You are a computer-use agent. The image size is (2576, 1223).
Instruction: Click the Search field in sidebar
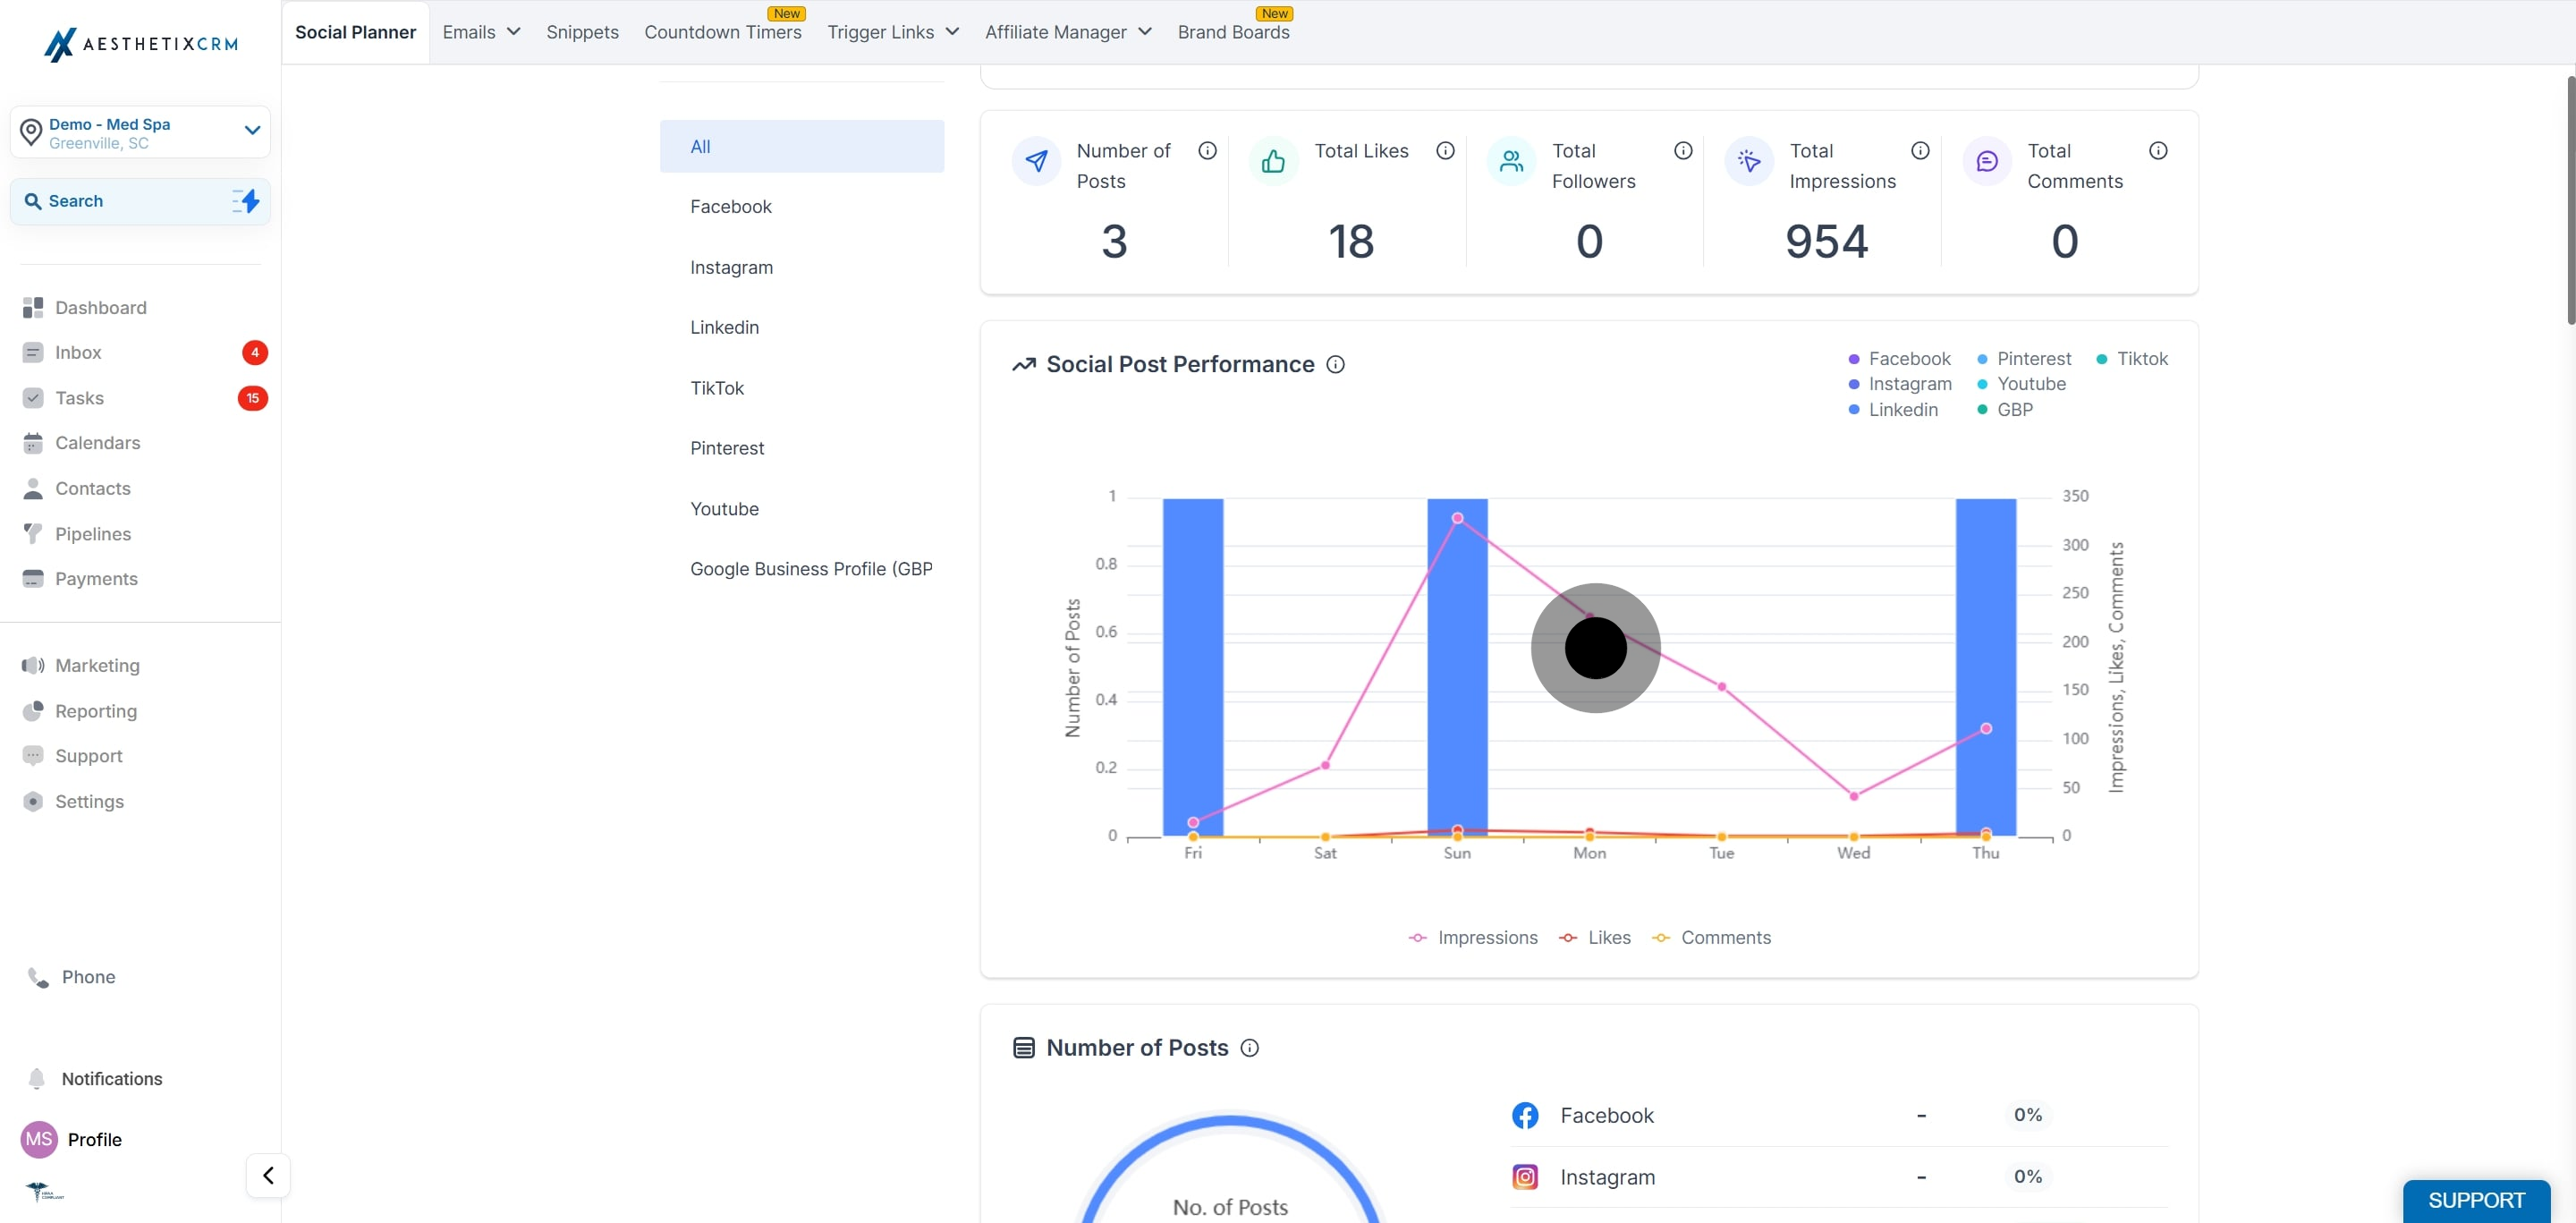click(140, 201)
